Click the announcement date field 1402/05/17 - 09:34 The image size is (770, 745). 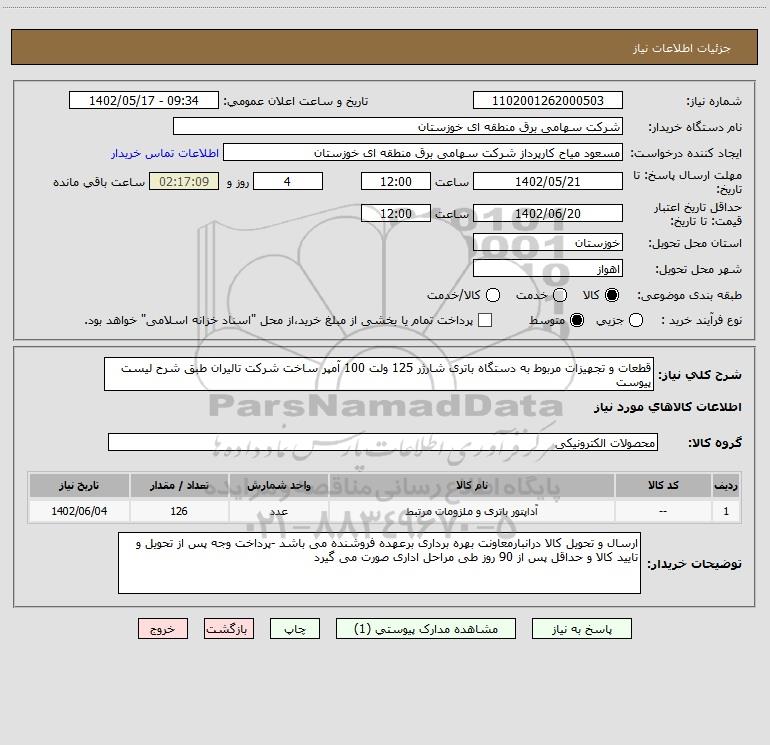(143, 100)
